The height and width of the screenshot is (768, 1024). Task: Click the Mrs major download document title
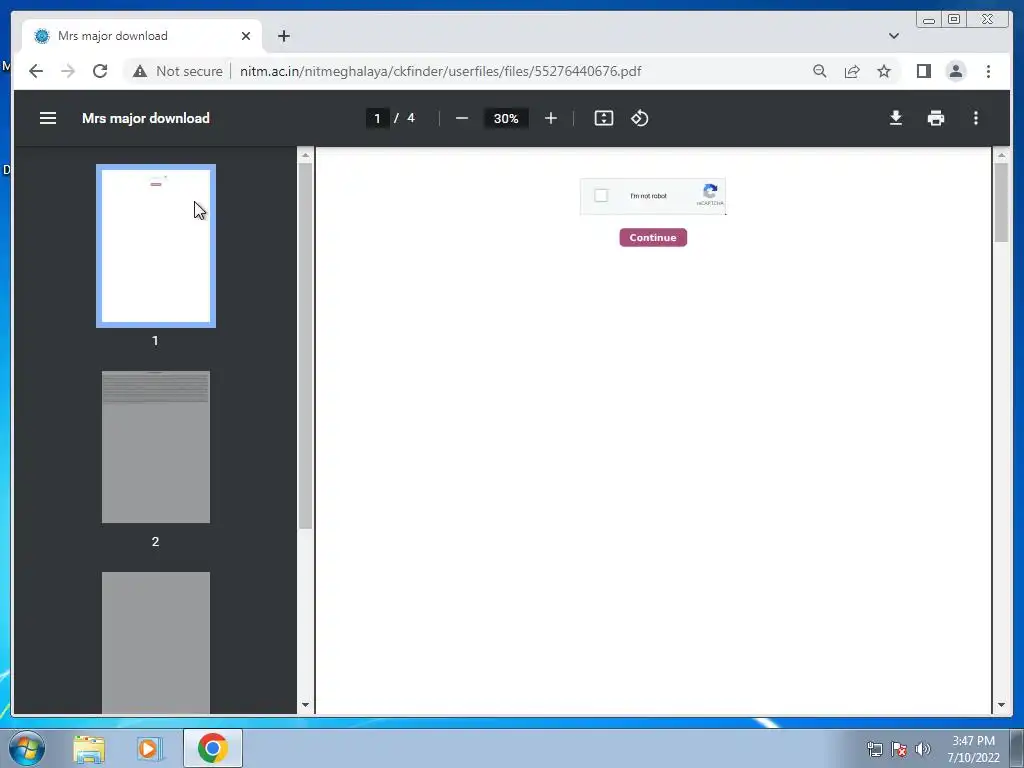point(146,118)
